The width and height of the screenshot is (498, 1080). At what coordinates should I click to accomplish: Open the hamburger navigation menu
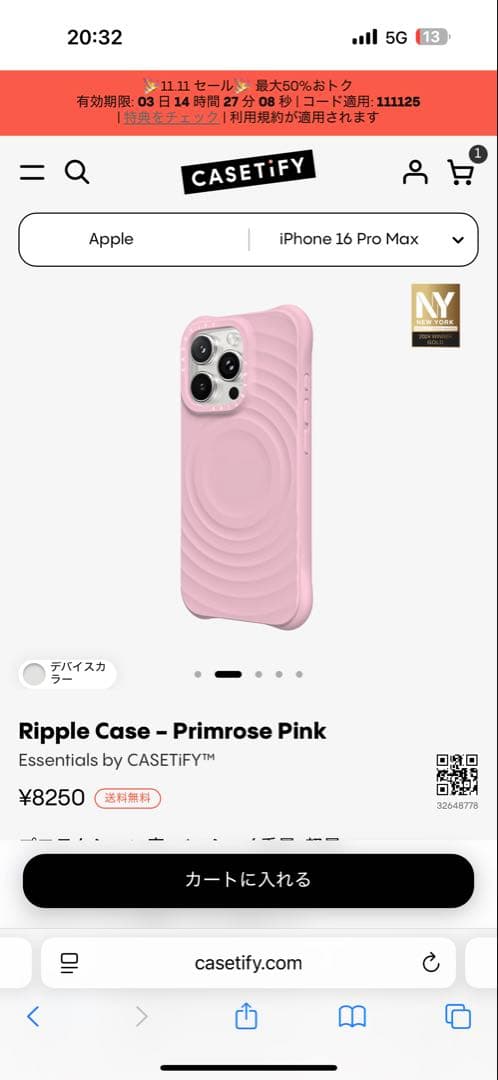coord(32,172)
